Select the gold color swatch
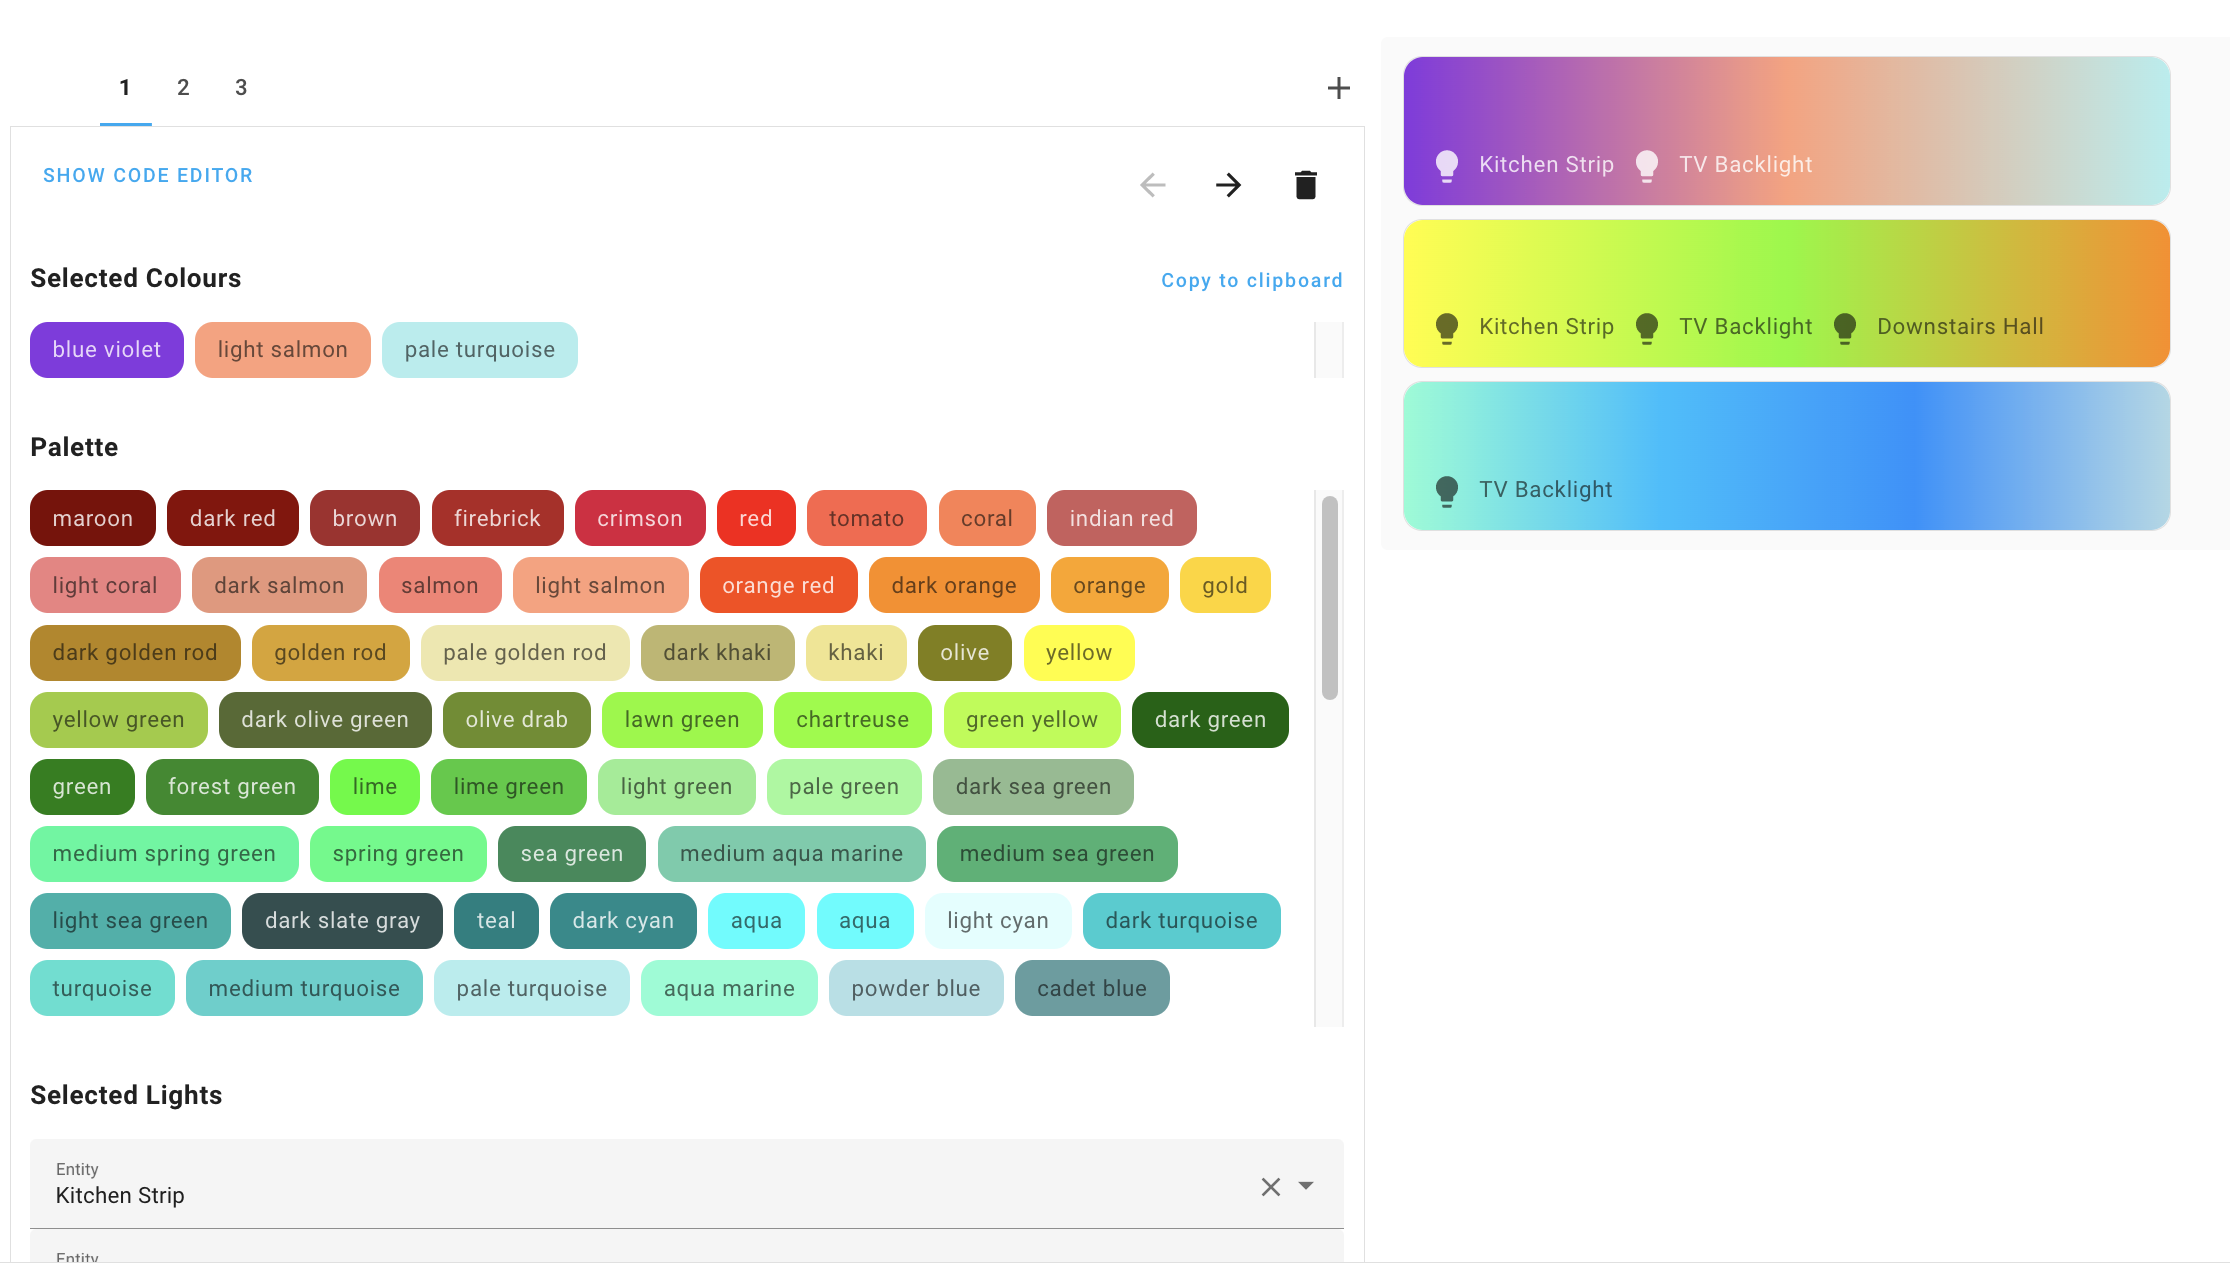Image resolution: width=2230 pixels, height=1276 pixels. click(x=1225, y=585)
